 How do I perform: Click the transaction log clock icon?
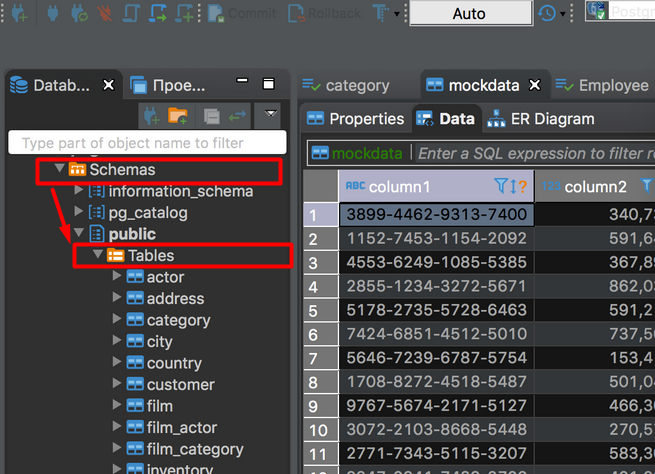[547, 13]
